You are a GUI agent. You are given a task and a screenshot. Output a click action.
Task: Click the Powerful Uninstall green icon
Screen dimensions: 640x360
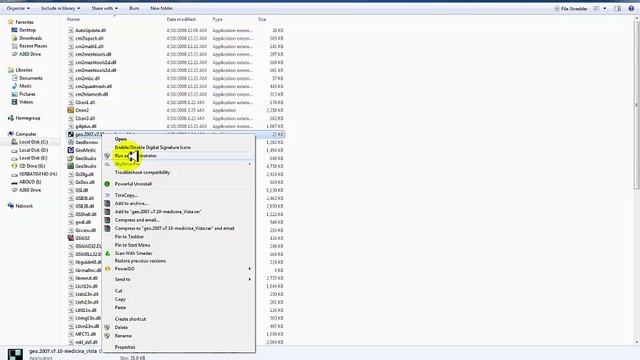point(107,184)
